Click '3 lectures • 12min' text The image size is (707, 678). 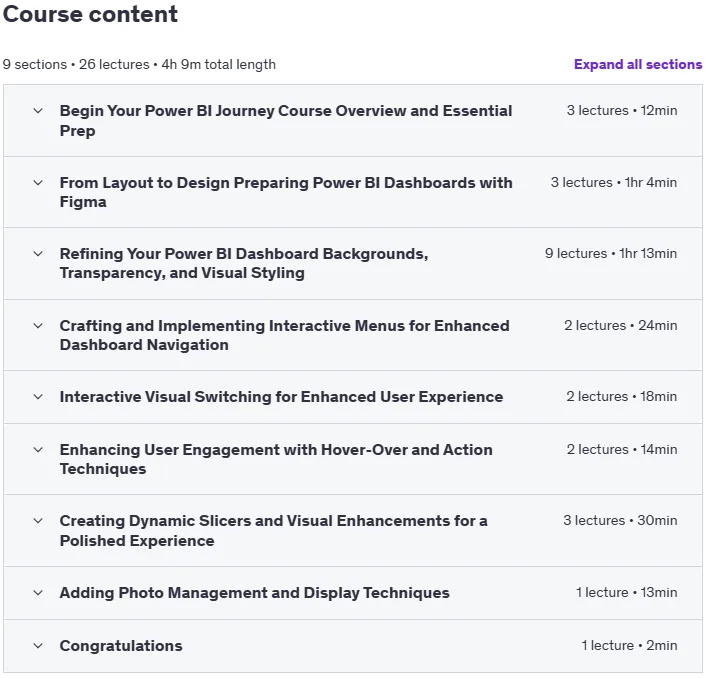pos(622,110)
